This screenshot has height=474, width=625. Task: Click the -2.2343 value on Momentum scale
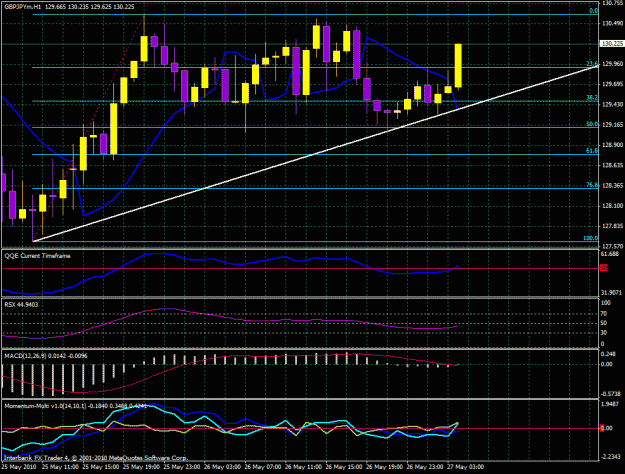click(x=611, y=457)
